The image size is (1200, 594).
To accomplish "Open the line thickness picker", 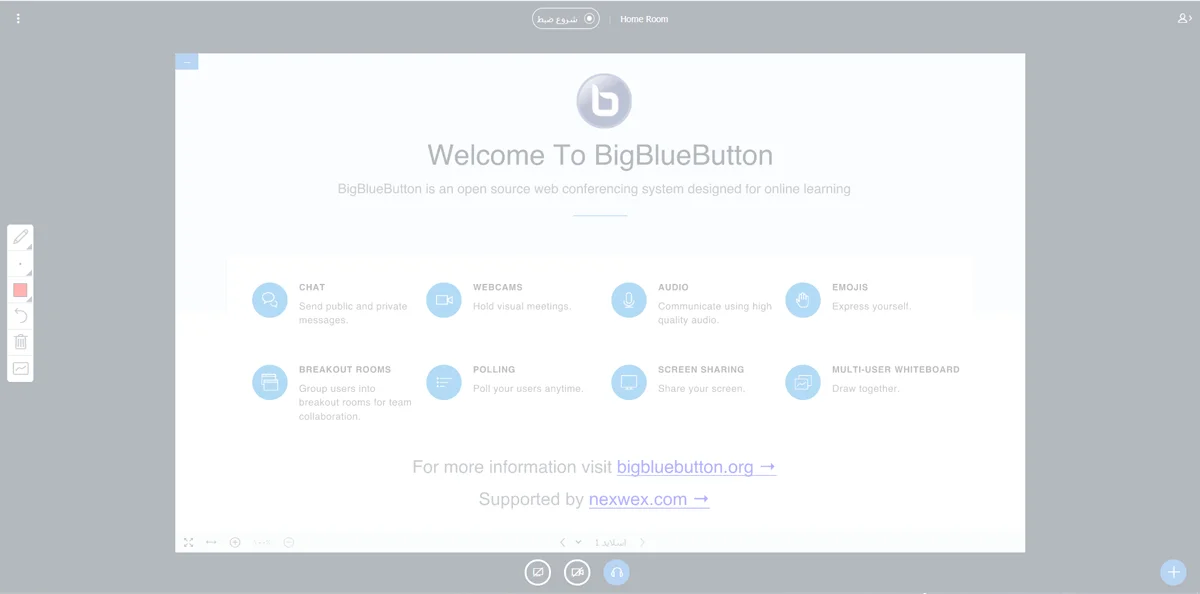I will point(20,264).
